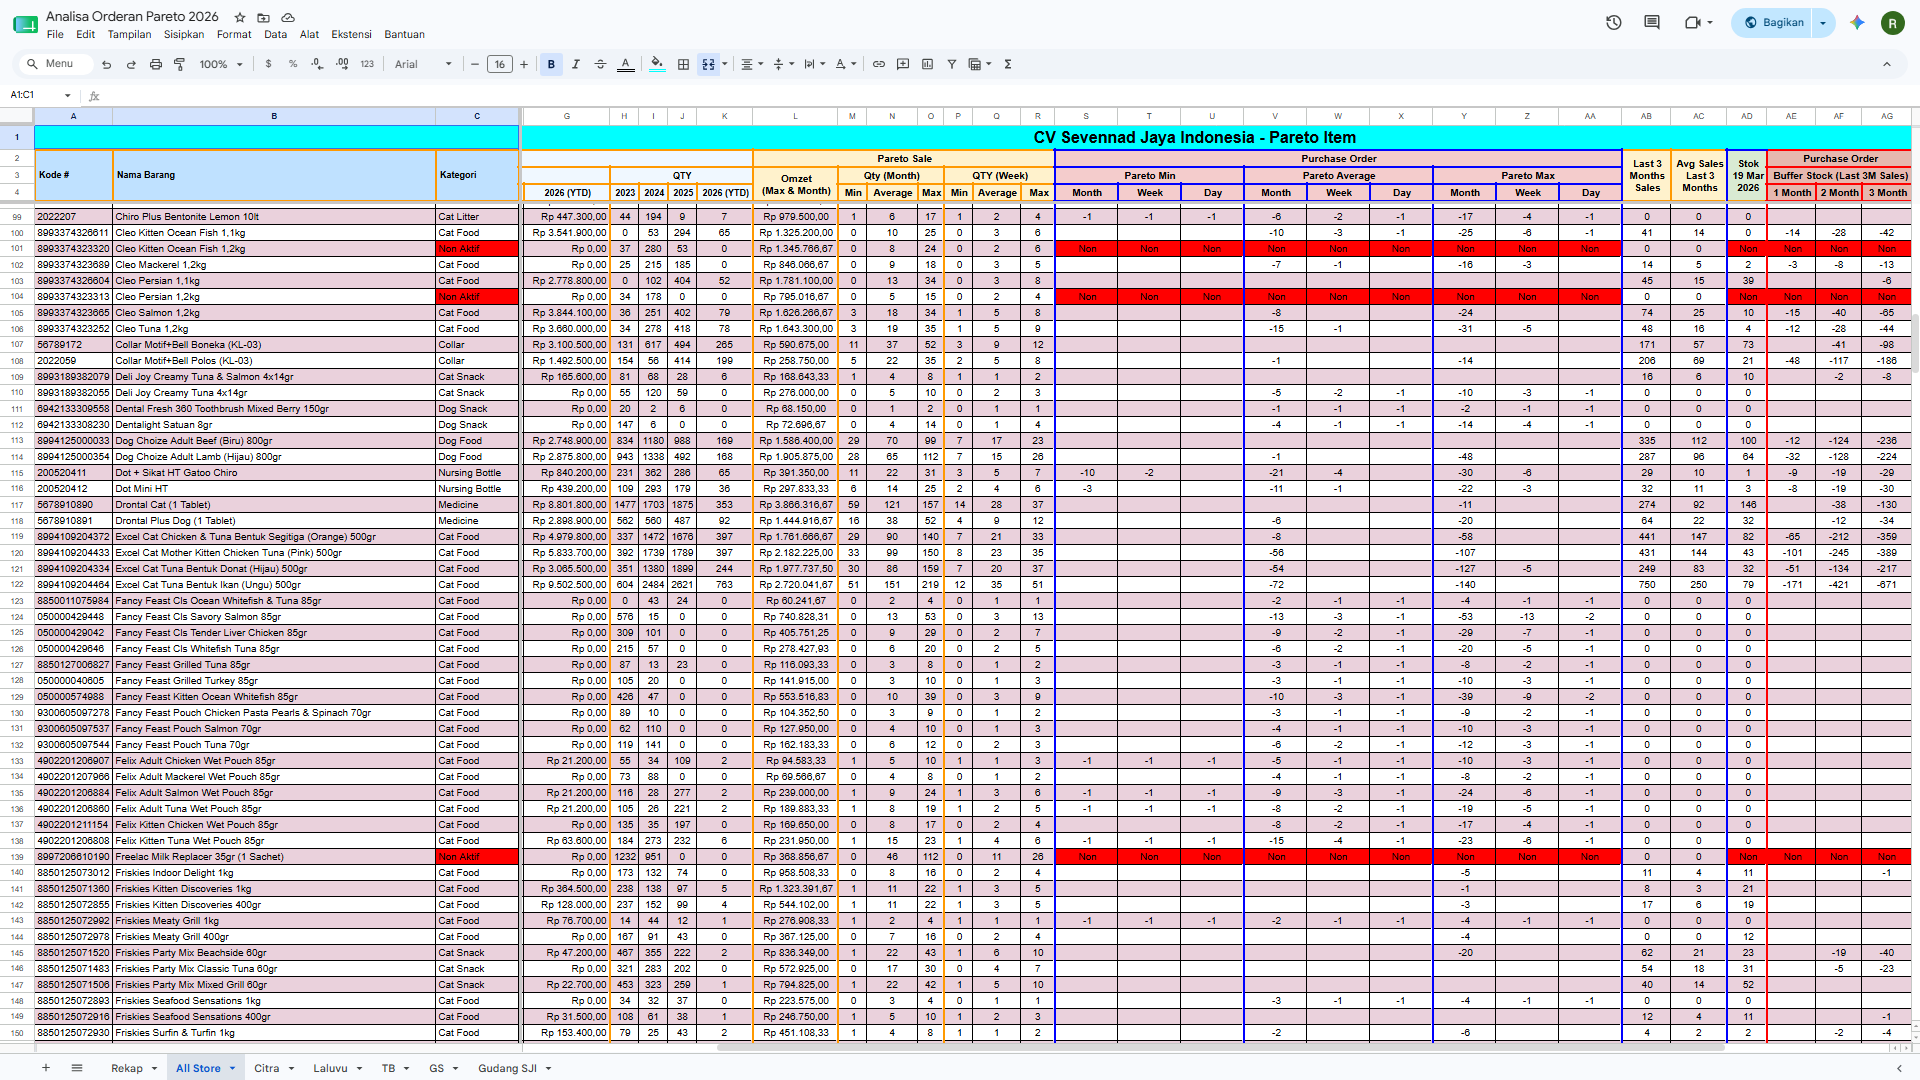Image resolution: width=1920 pixels, height=1080 pixels.
Task: Open the All Store tab dropdown arrow
Action: [x=232, y=1068]
